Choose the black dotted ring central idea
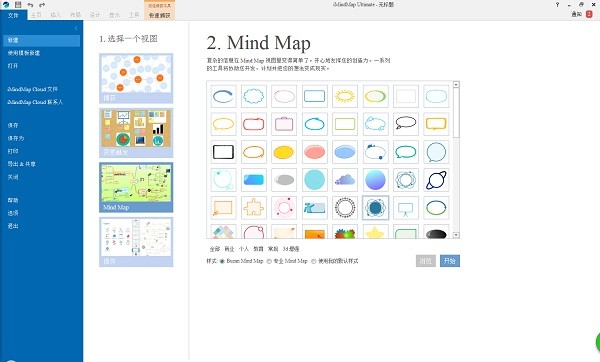Viewport: 600px width, 362px height. (345, 208)
